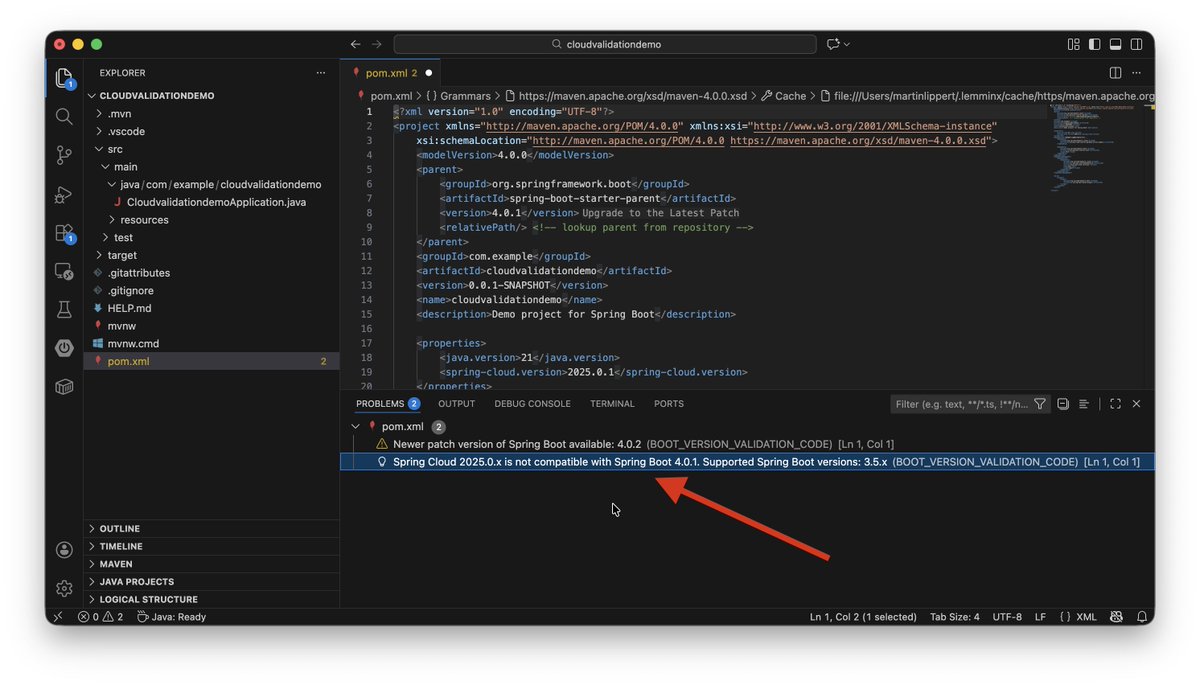The width and height of the screenshot is (1200, 685).
Task: Switch to the OUTPUT tab
Action: coord(456,404)
